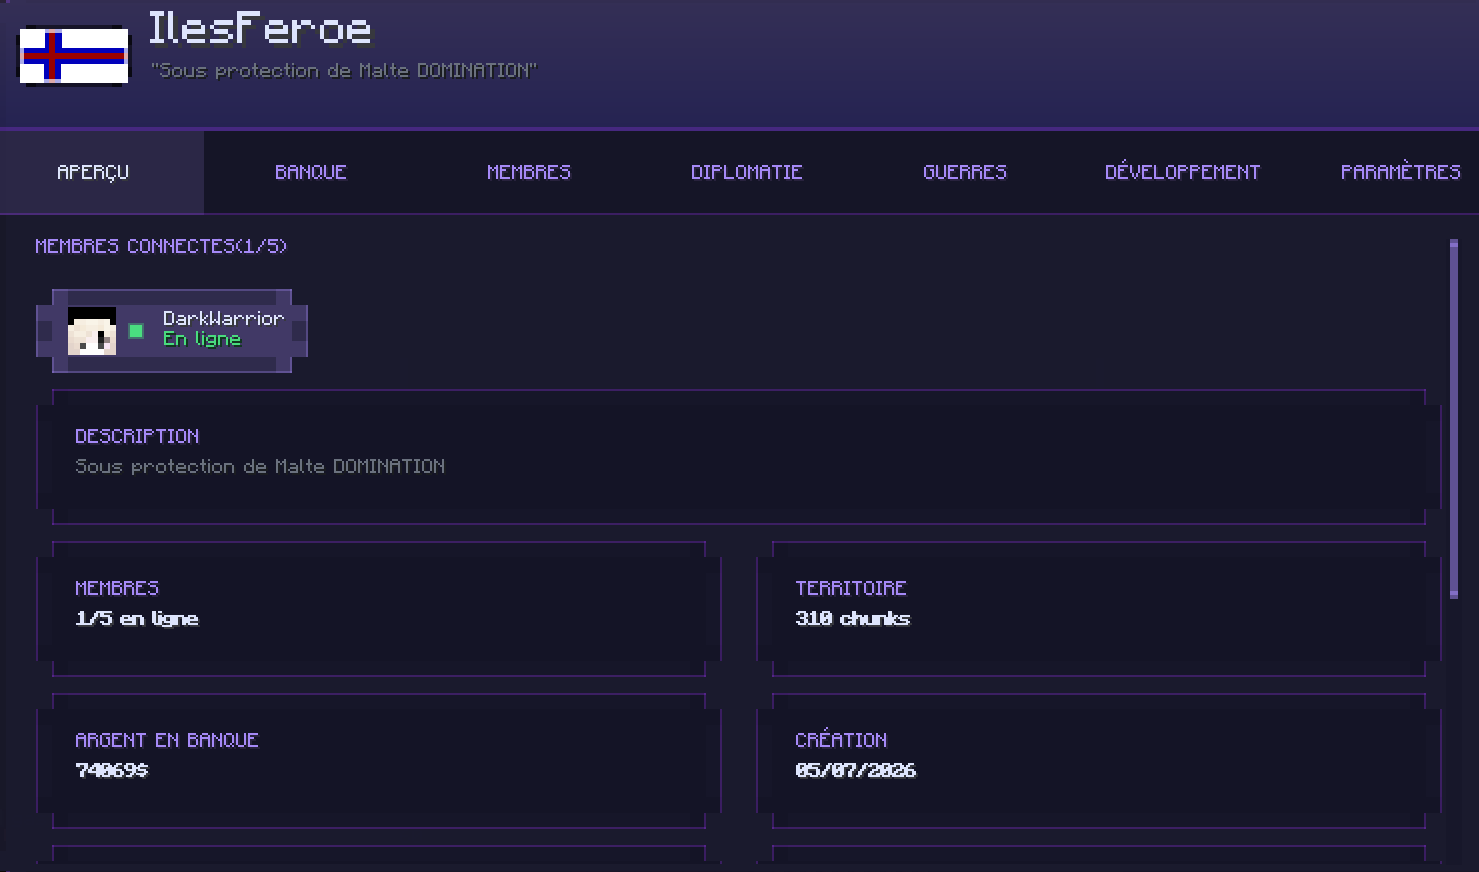Click the header subtitle about Malte protection

pos(344,70)
